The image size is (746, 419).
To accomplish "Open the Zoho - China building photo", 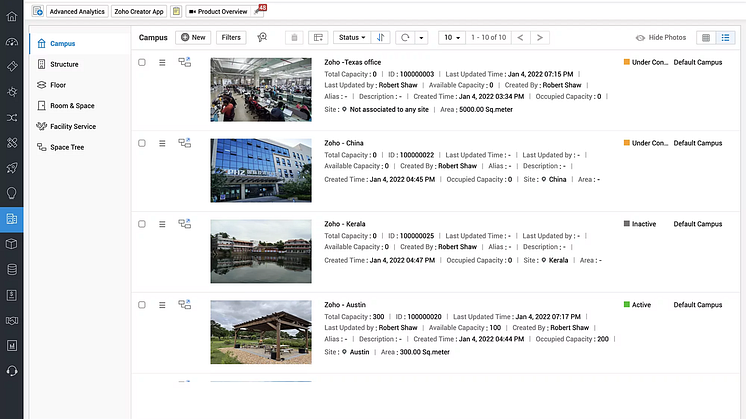I will click(x=261, y=170).
